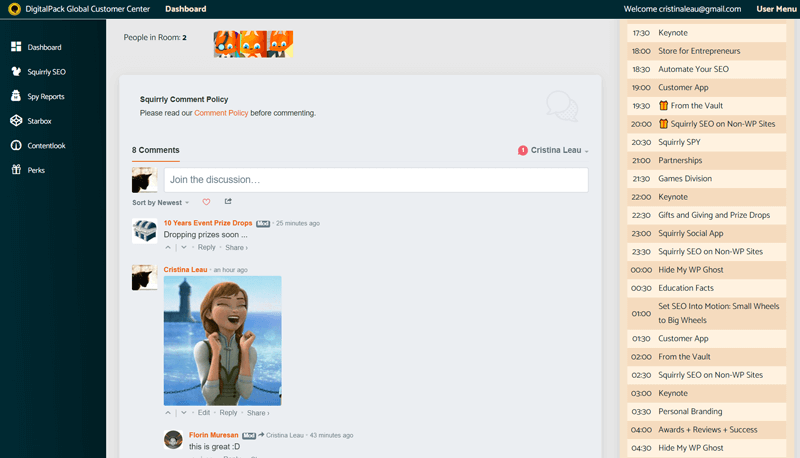Screen dimensions: 800x458
Task: Click the share icon next to heart
Action: click(x=228, y=201)
